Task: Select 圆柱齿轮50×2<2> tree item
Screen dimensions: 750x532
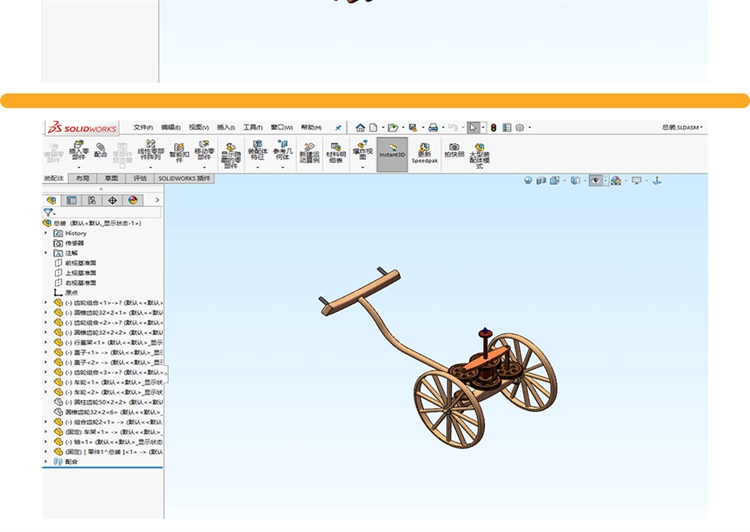Action: pos(108,402)
